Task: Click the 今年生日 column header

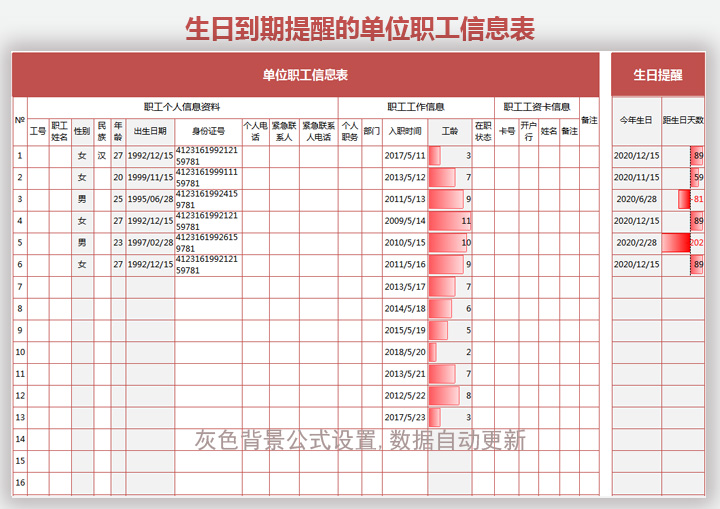Action: point(636,121)
